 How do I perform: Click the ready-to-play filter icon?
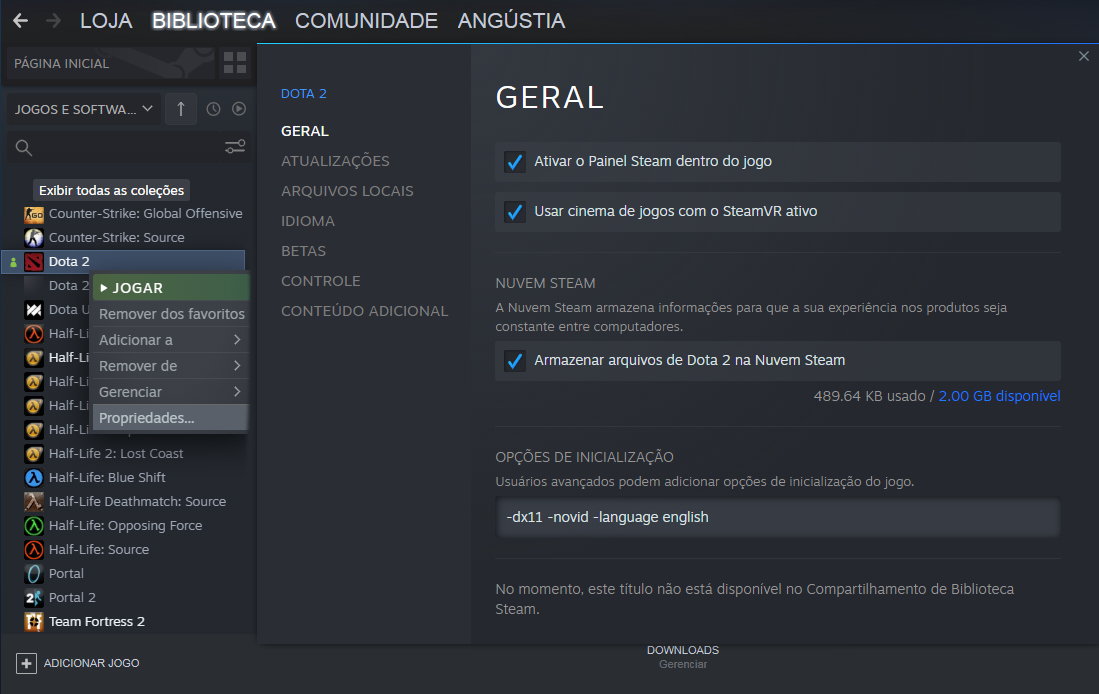[x=239, y=109]
